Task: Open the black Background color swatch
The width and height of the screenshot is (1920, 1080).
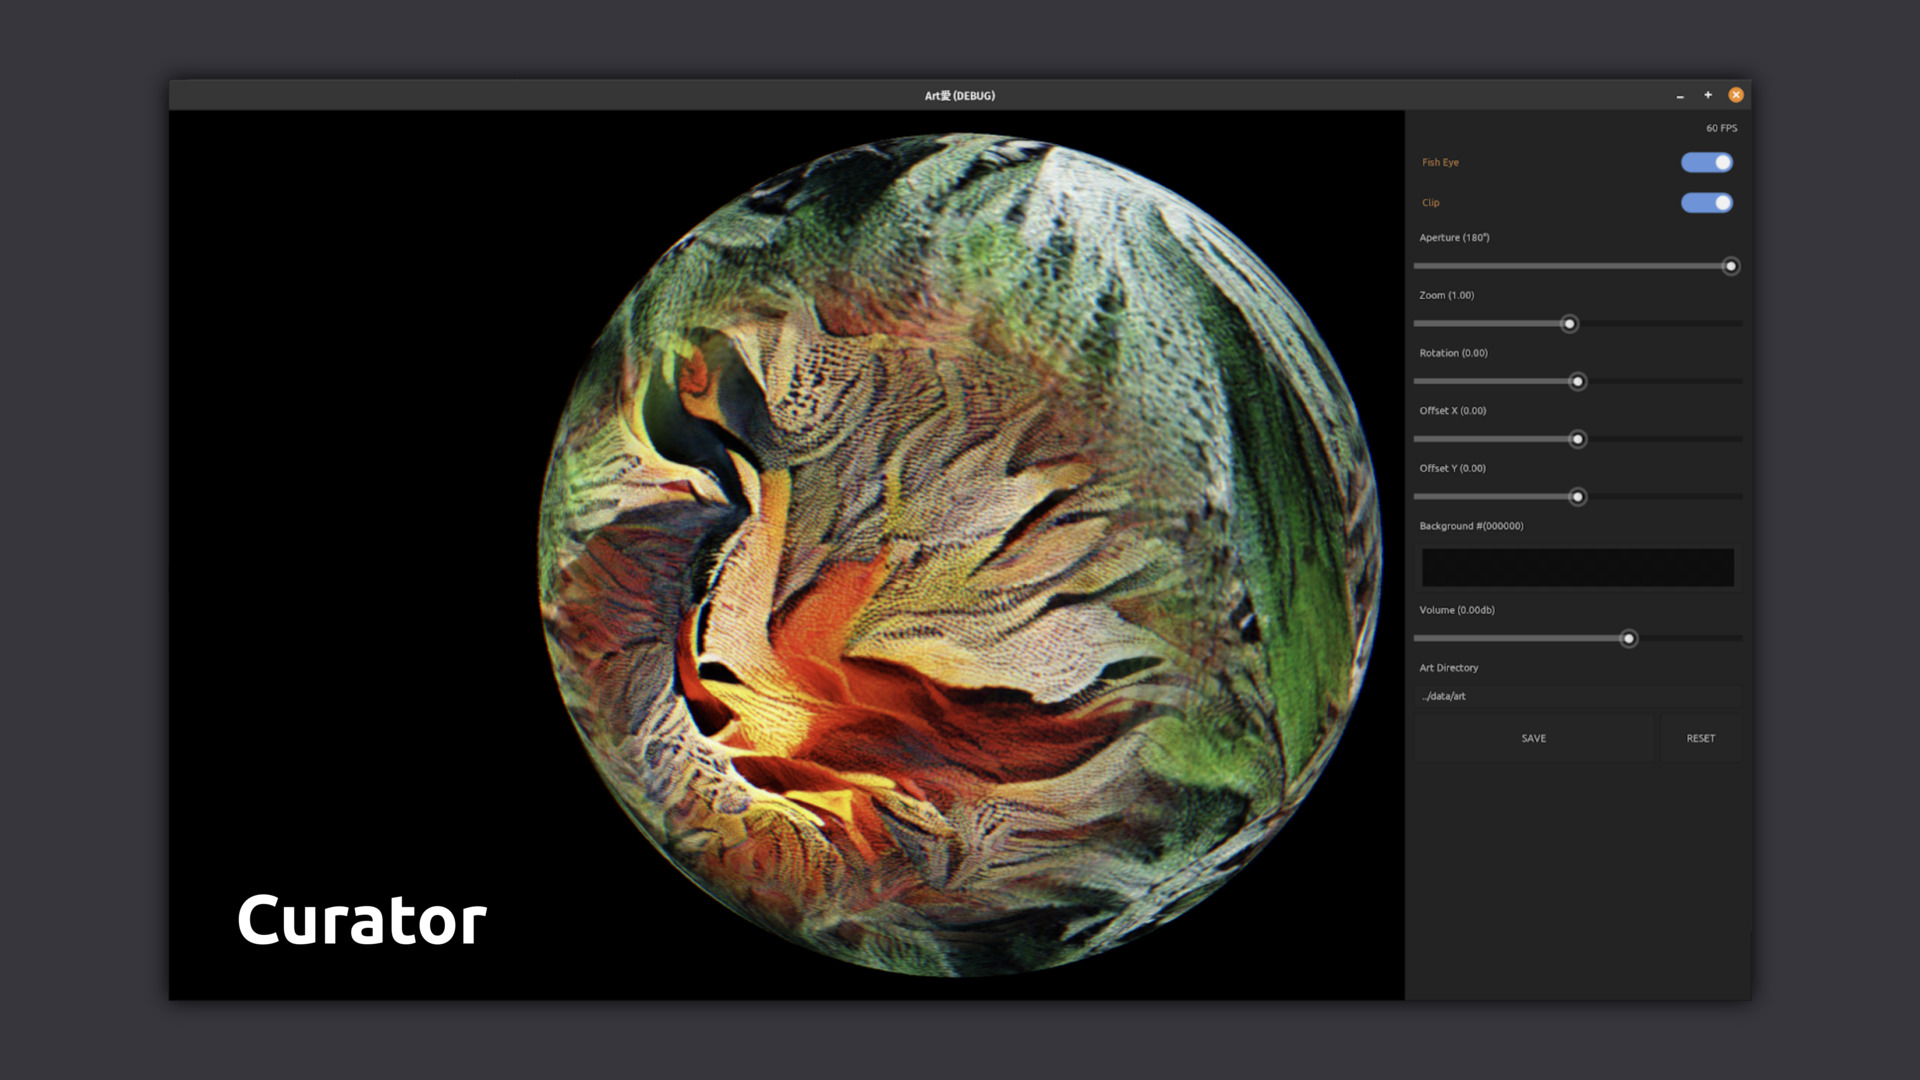Action: point(1577,567)
